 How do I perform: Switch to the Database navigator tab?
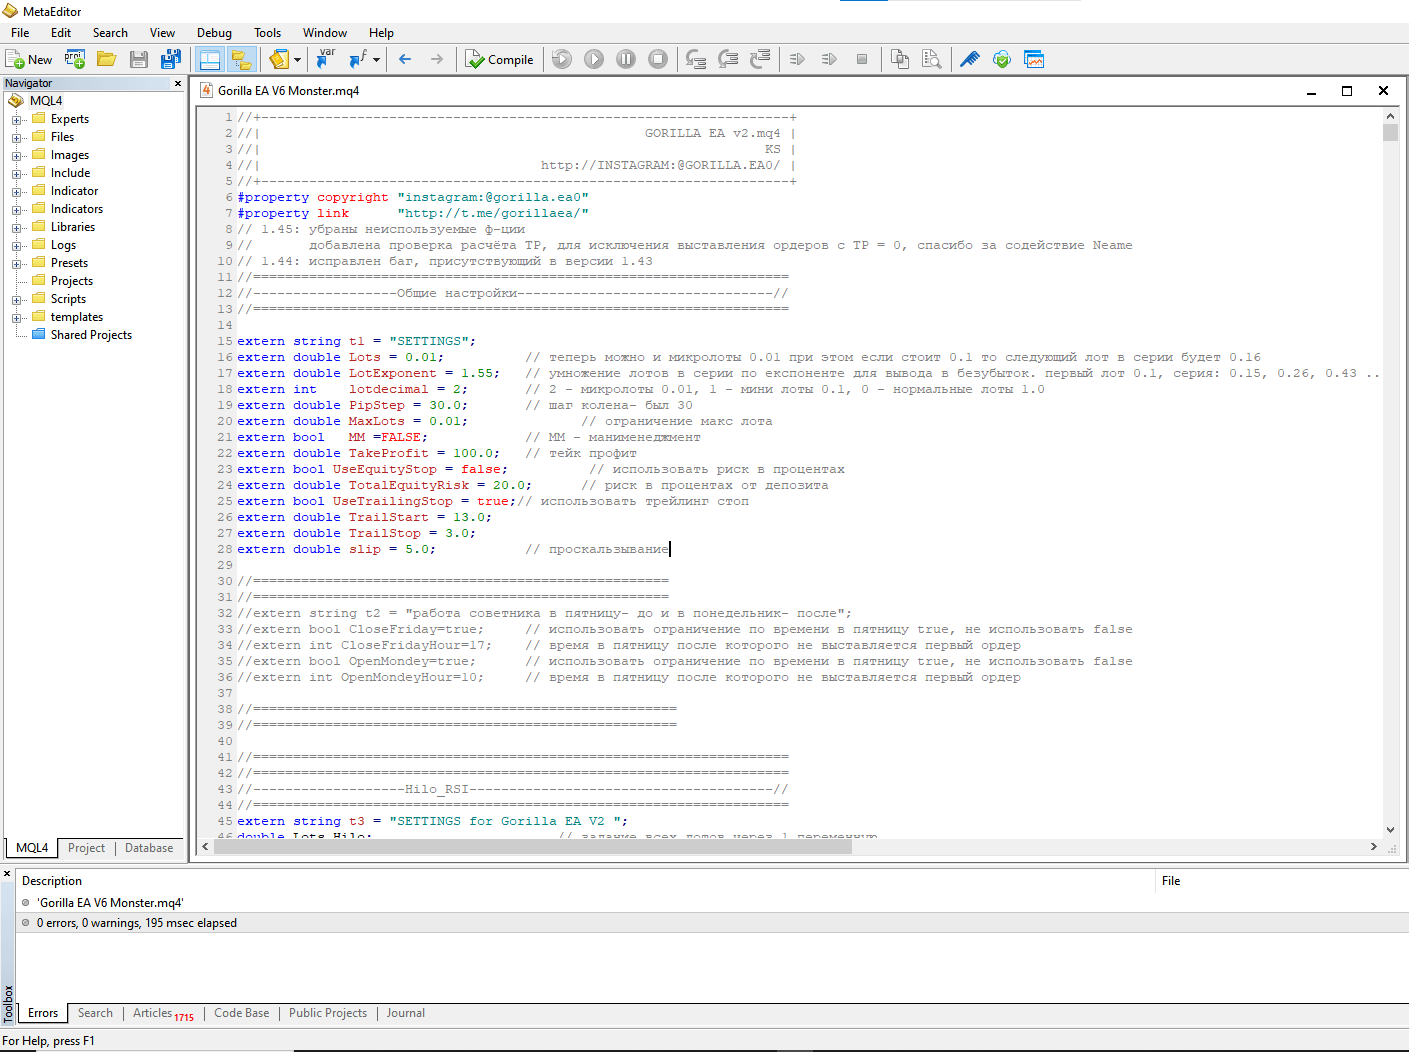tap(149, 848)
